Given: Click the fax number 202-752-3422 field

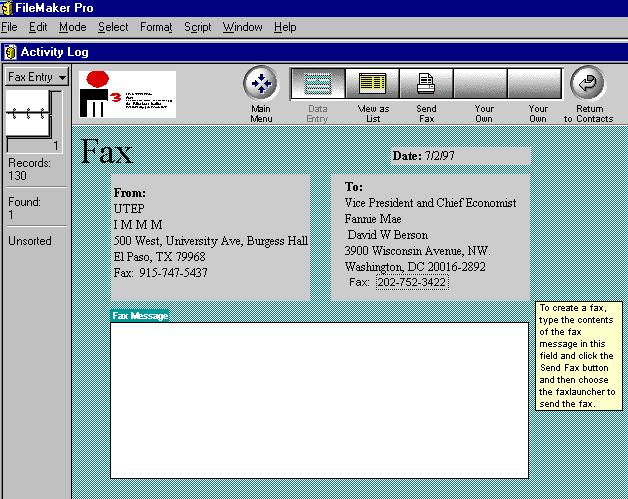Looking at the screenshot, I should (412, 283).
